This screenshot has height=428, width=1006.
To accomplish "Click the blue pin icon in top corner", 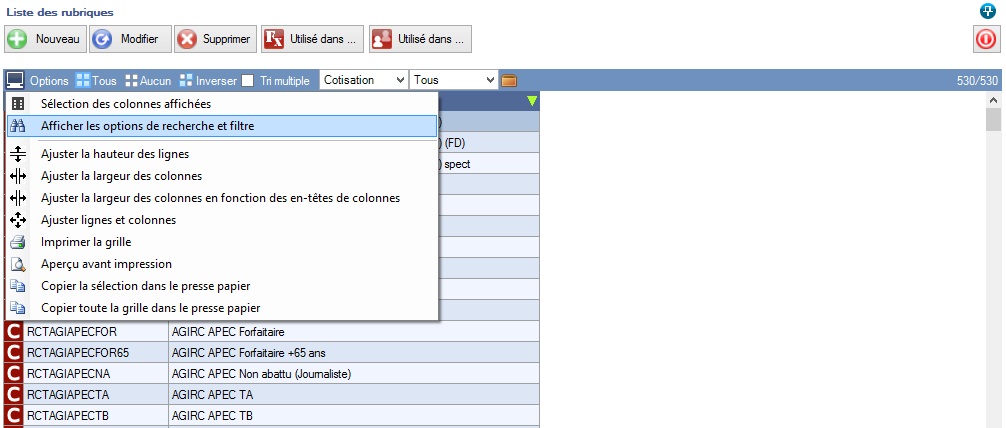I will 989,11.
